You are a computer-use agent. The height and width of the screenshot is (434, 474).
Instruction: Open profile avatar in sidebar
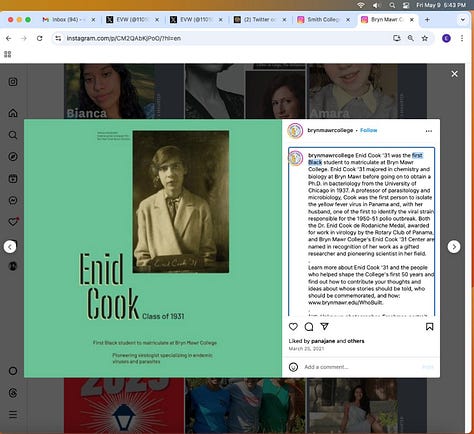[13, 266]
